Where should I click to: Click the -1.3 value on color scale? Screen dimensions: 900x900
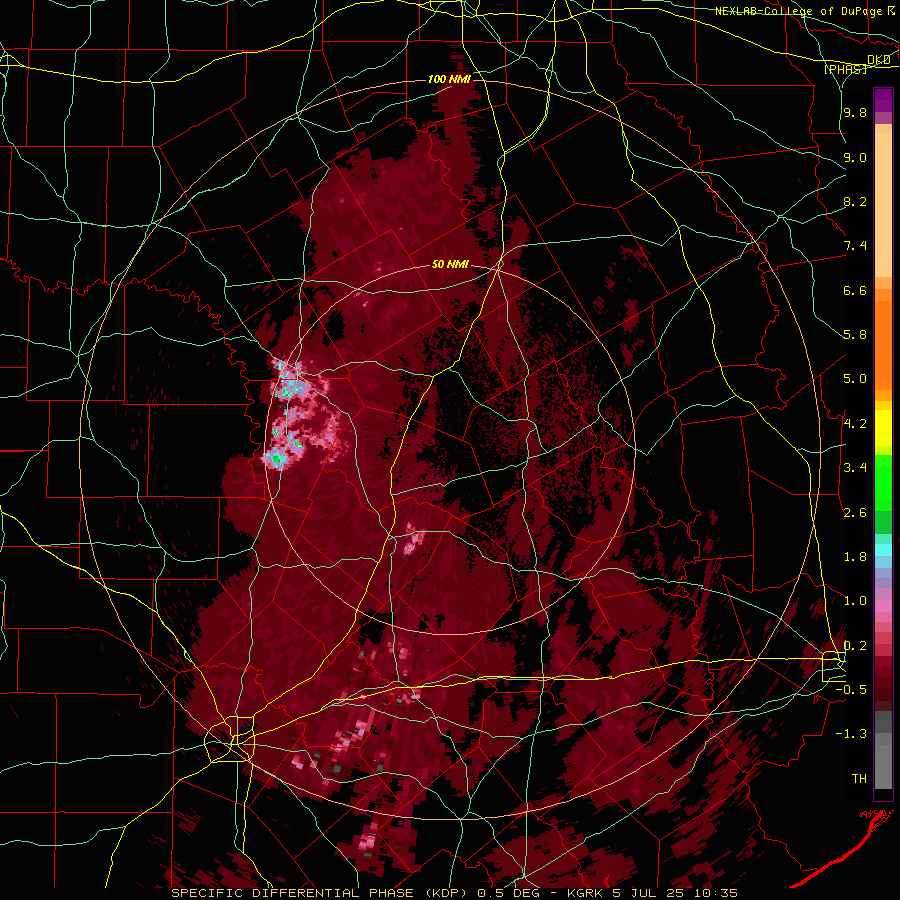coord(852,734)
